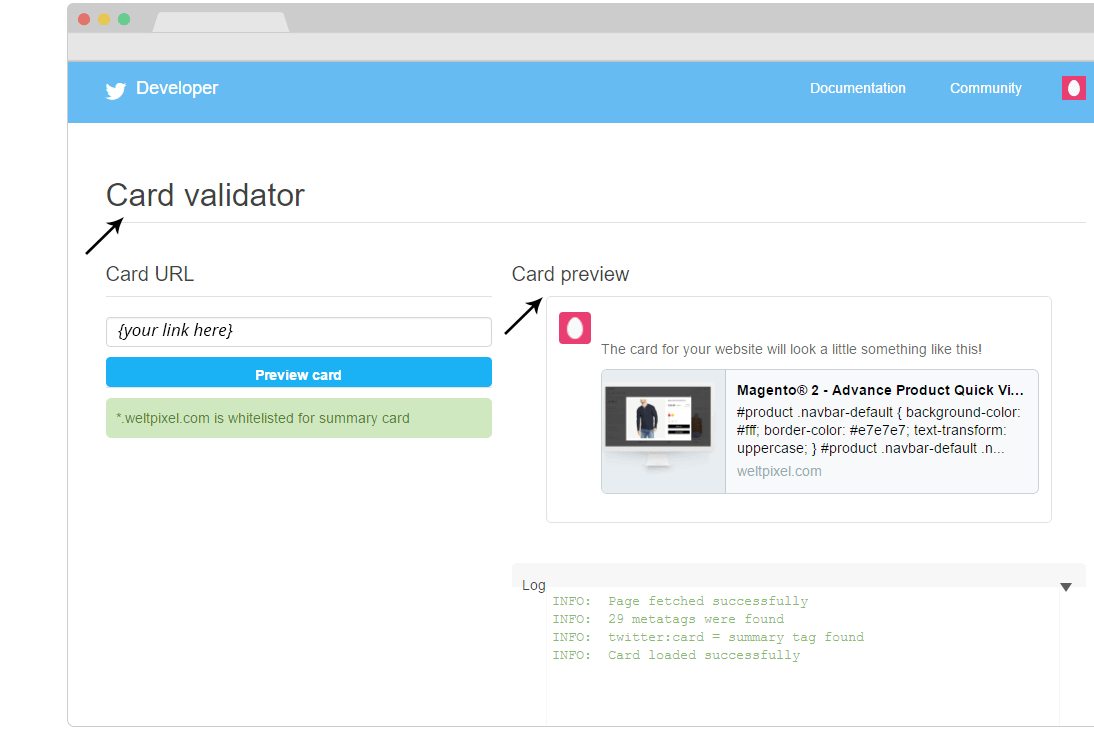Viewport: 1094px width, 732px height.
Task: Click the Developer header link
Action: click(177, 88)
